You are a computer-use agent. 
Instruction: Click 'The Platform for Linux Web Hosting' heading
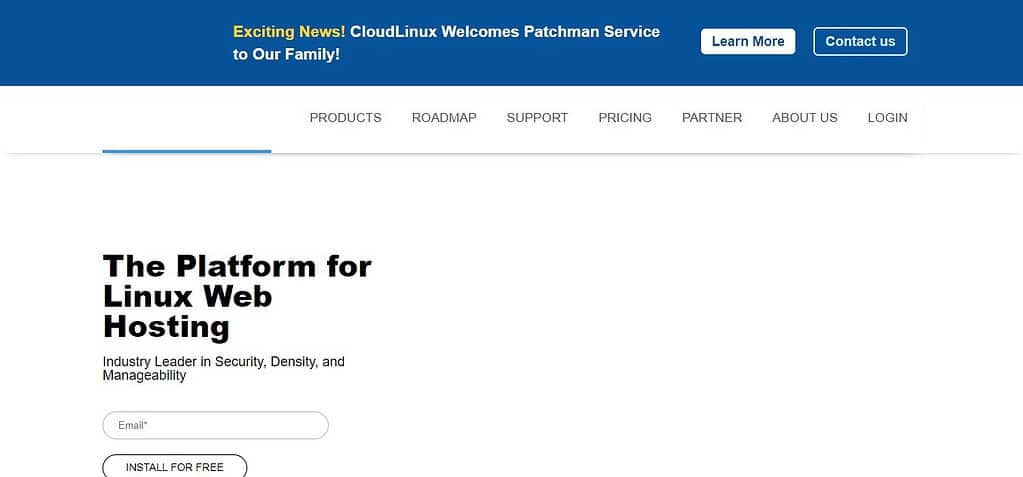(237, 296)
